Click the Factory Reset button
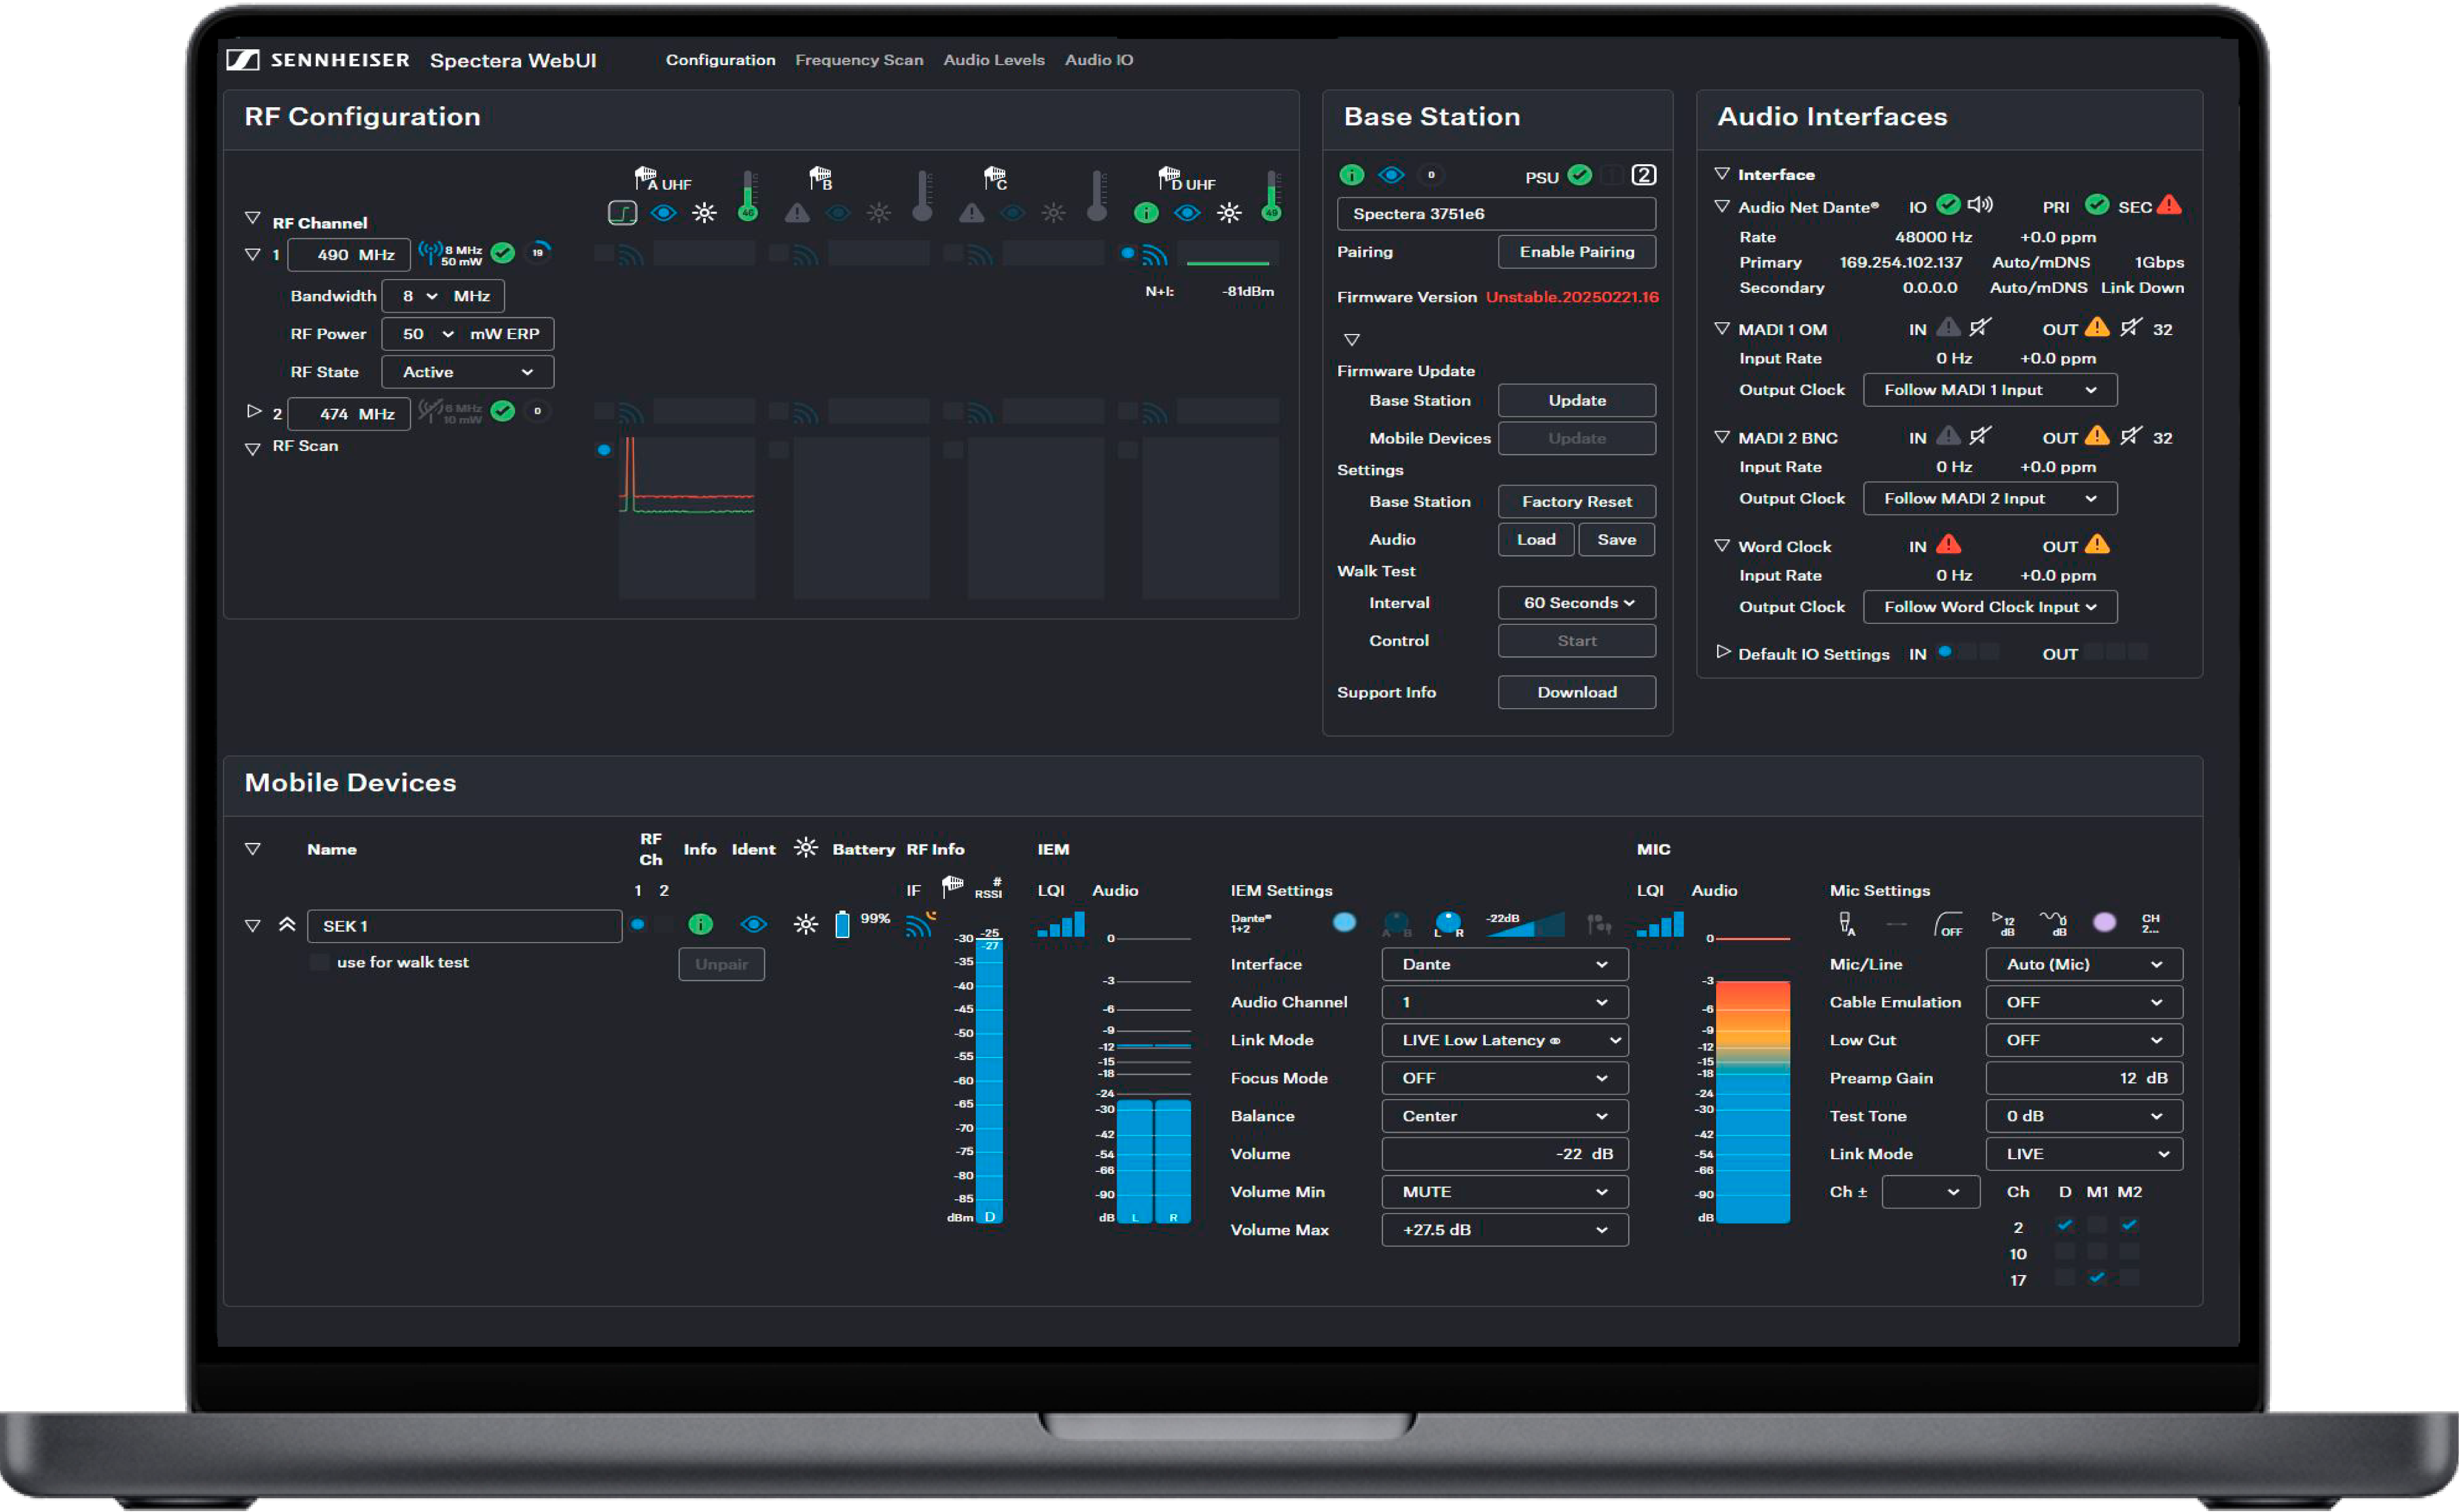This screenshot has width=2459, height=1512. click(1576, 502)
